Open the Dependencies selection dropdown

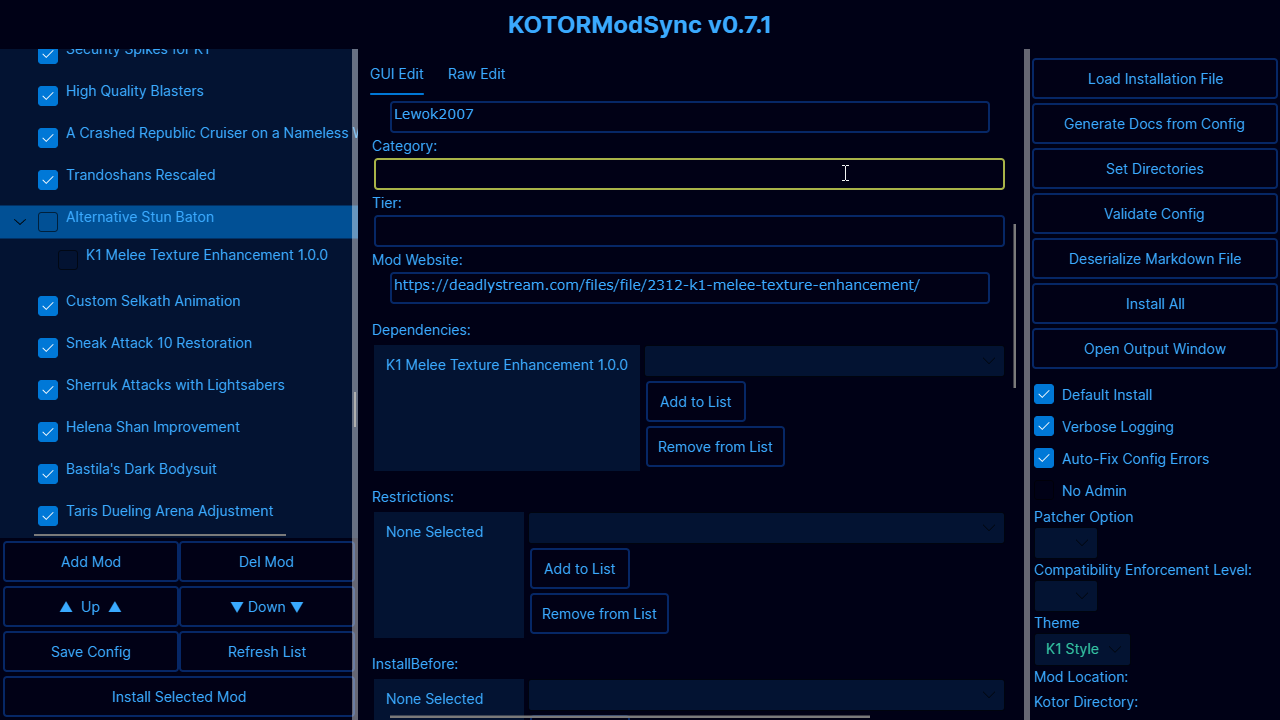824,361
